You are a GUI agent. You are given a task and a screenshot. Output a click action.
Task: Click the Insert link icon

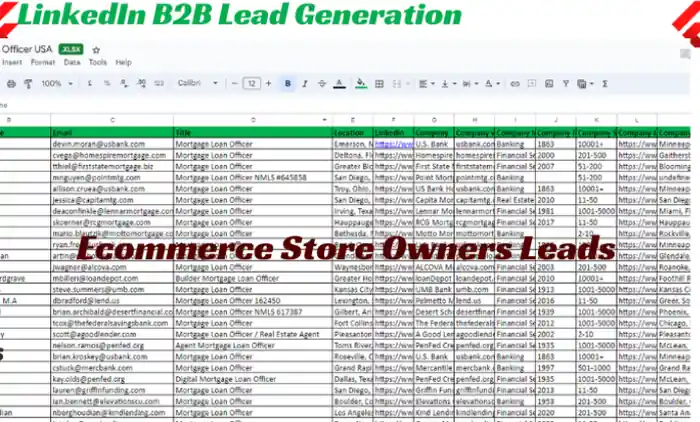click(x=515, y=84)
